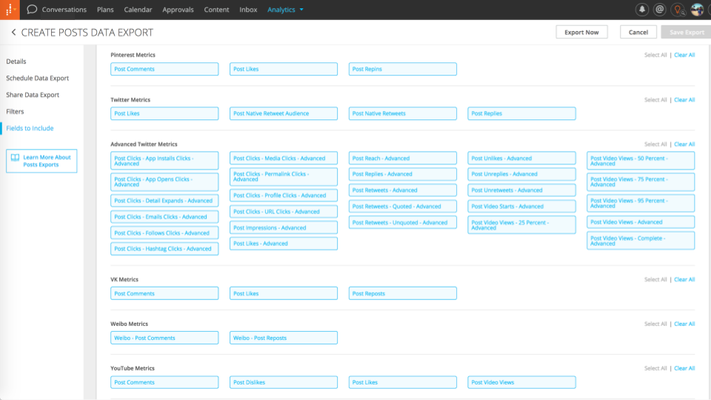Screen dimensions: 711x400
Task: Click the Save Export button
Action: [687, 32]
